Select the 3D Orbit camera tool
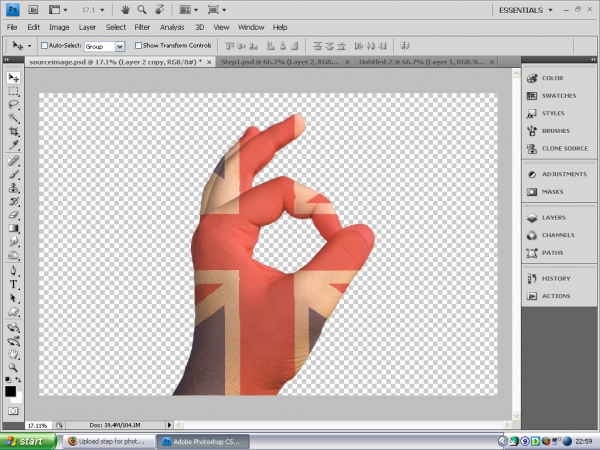The image size is (600, 450). click(x=13, y=341)
